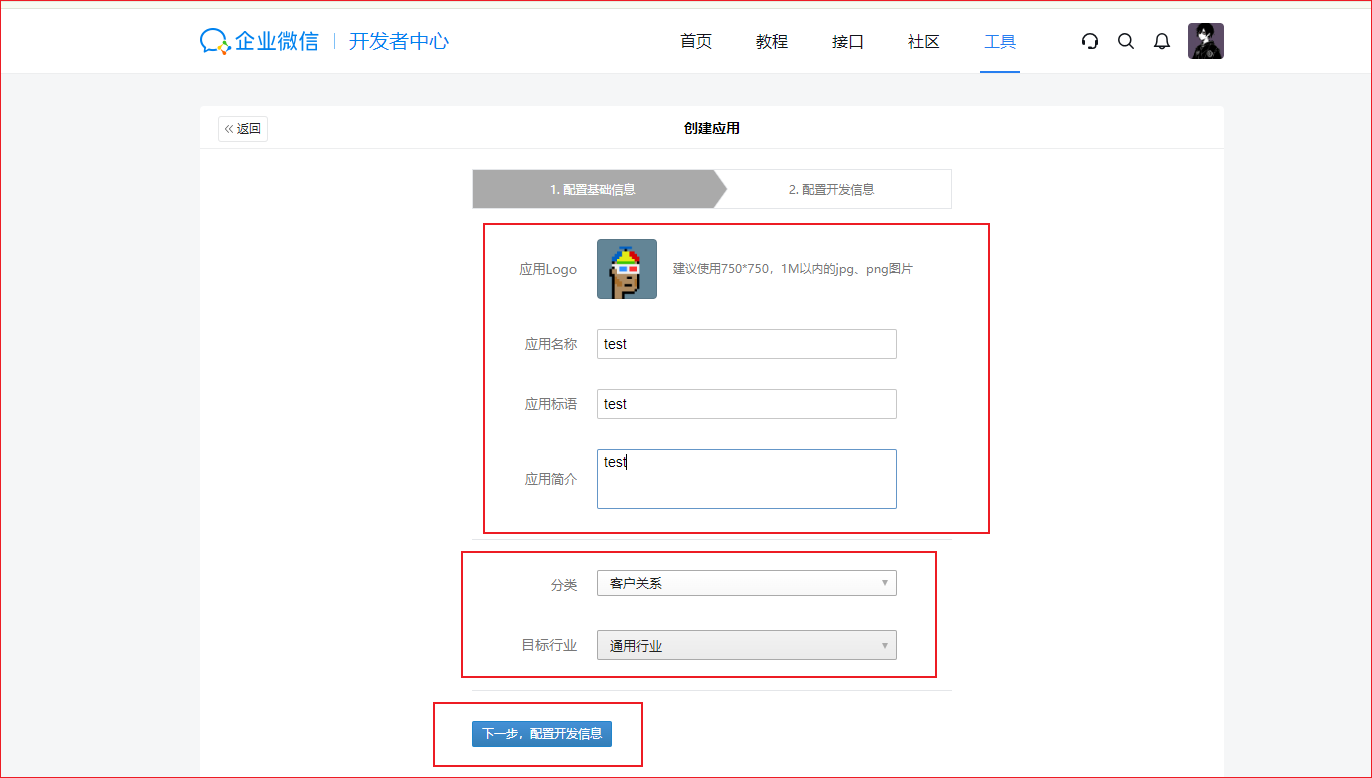
Task: Open the 教程 navigation item
Action: click(x=772, y=41)
